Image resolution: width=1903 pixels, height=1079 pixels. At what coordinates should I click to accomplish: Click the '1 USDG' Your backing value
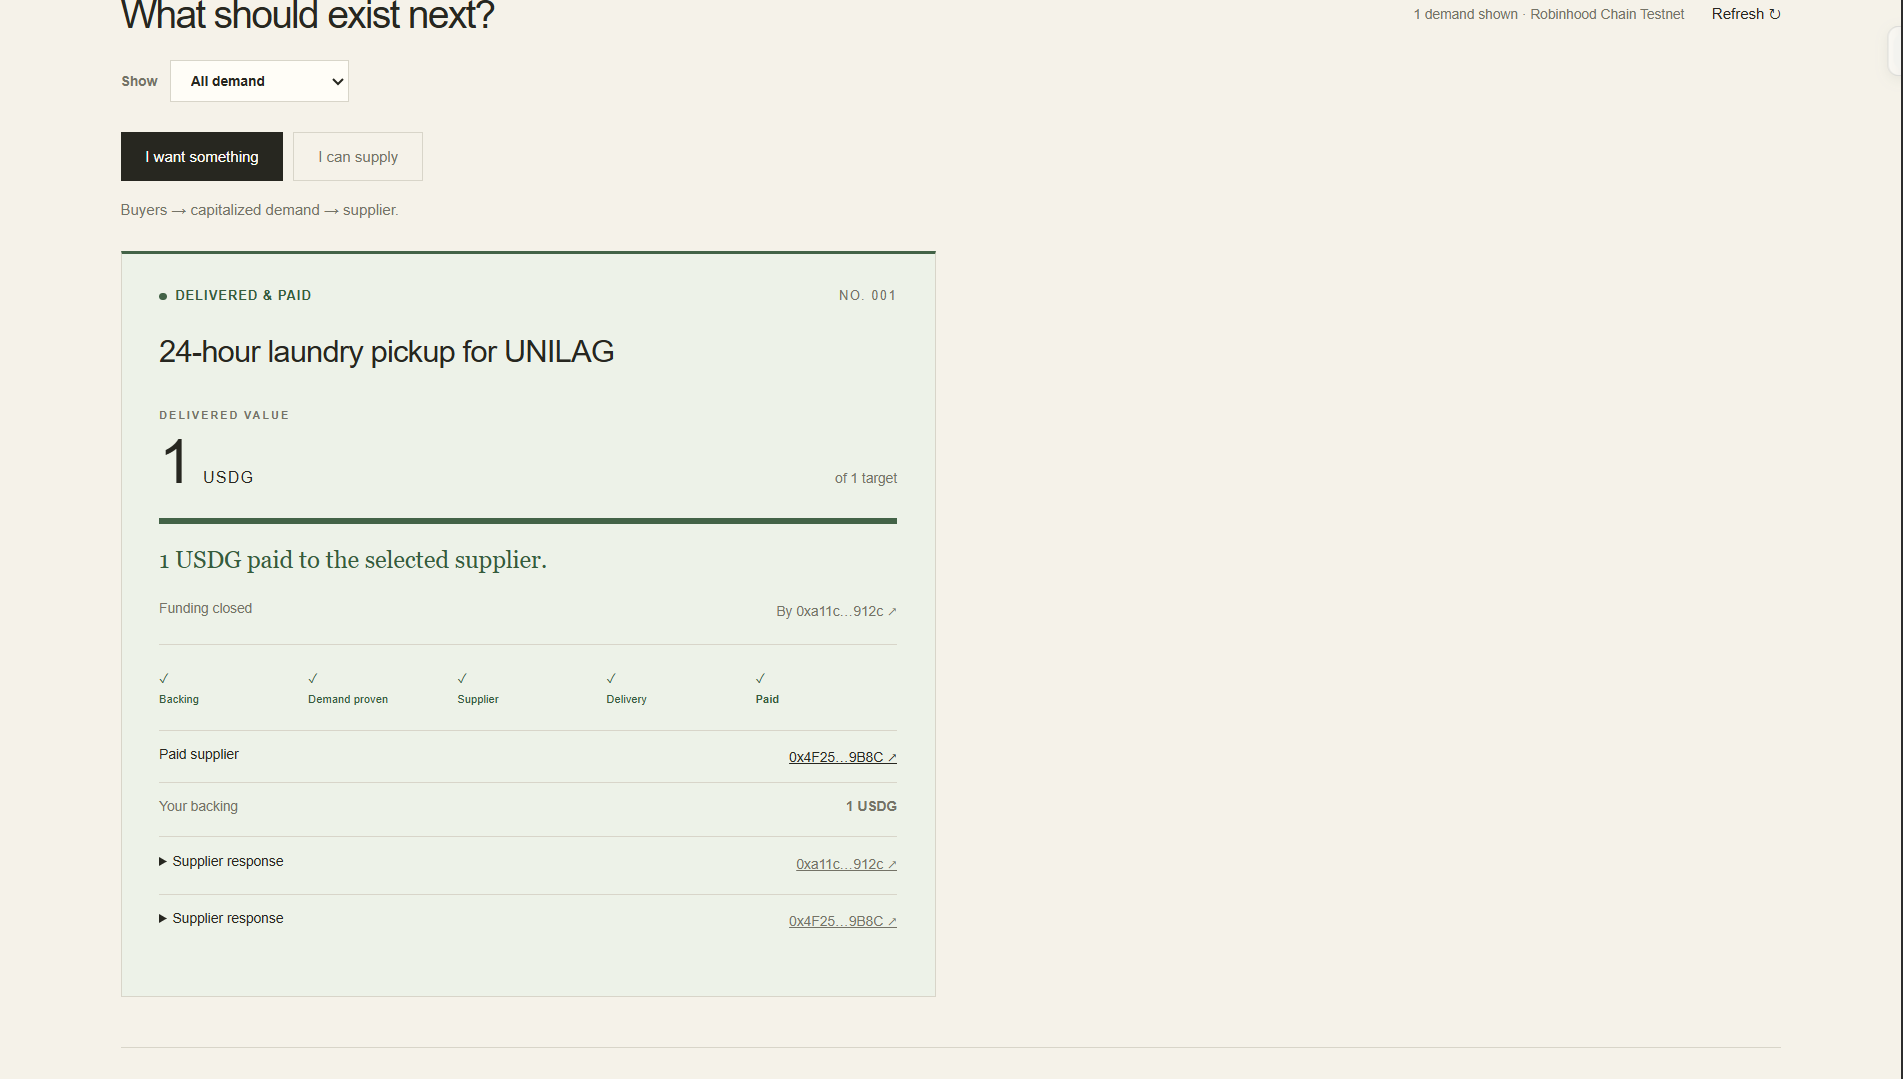coord(871,806)
